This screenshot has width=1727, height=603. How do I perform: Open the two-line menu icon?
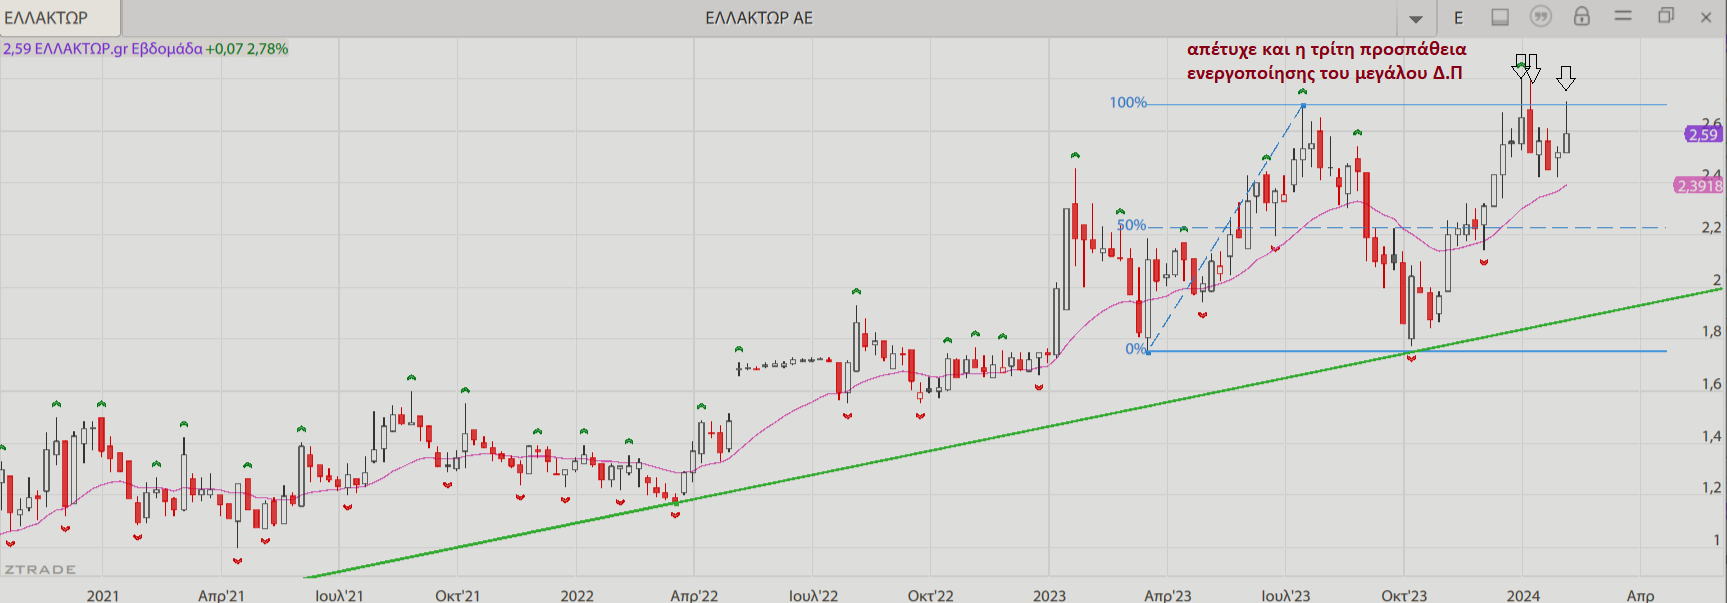[1623, 16]
